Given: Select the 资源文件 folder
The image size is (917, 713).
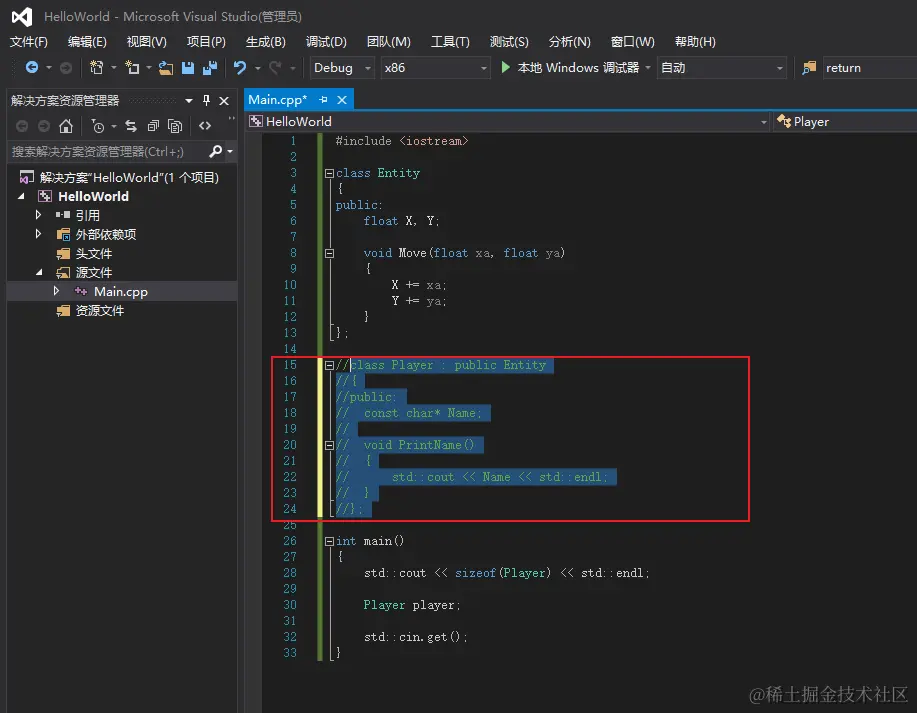Looking at the screenshot, I should click(99, 311).
